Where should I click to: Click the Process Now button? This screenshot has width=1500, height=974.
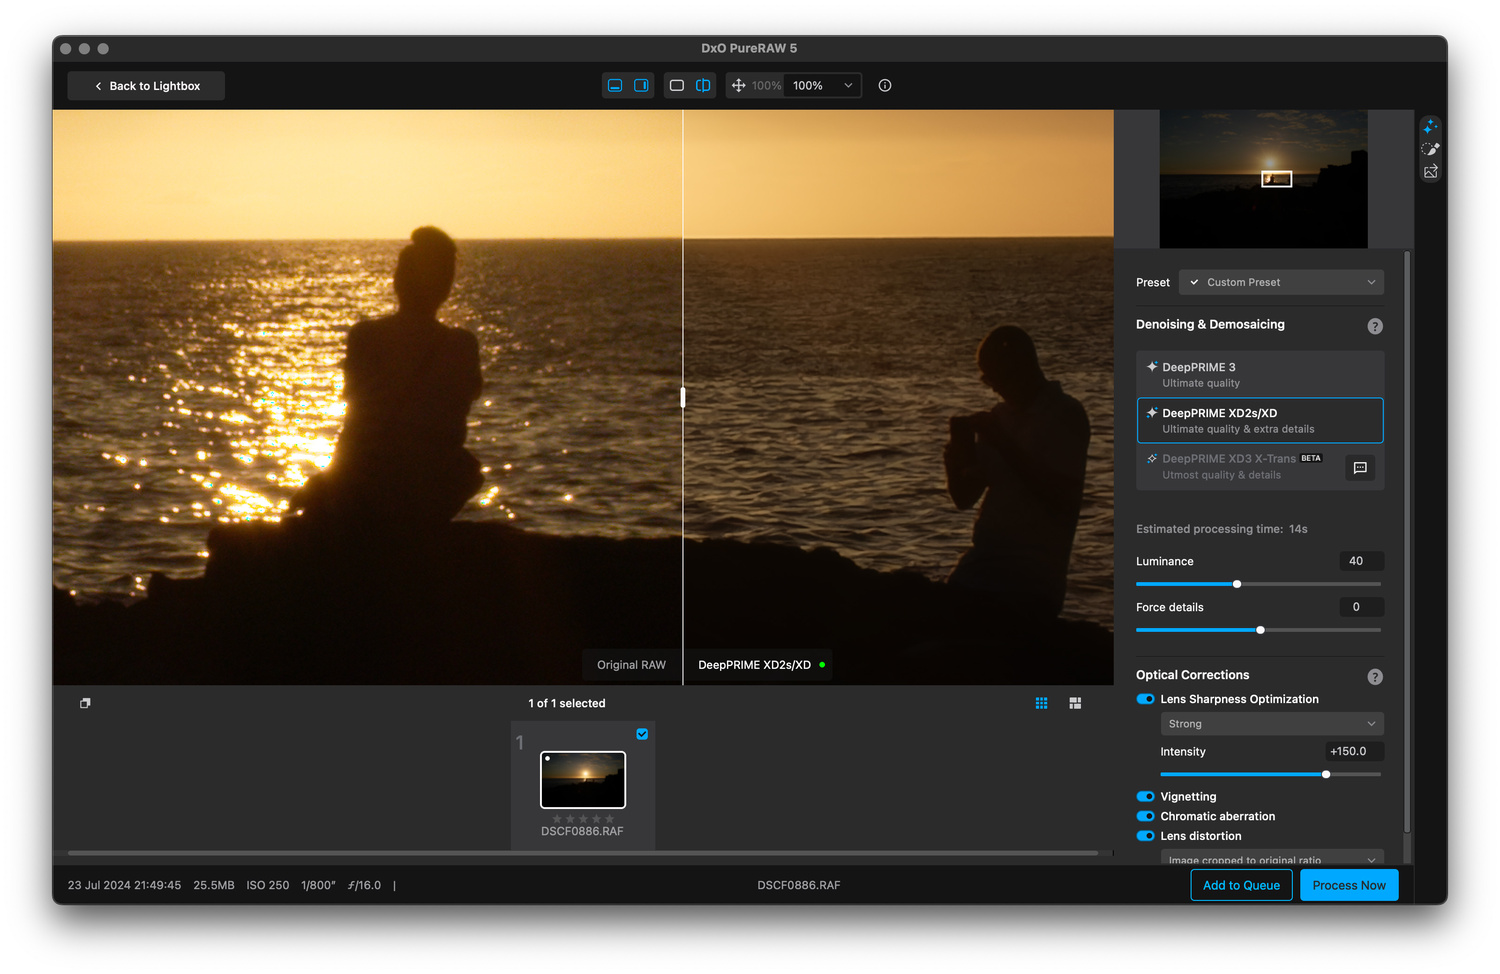[x=1348, y=885]
